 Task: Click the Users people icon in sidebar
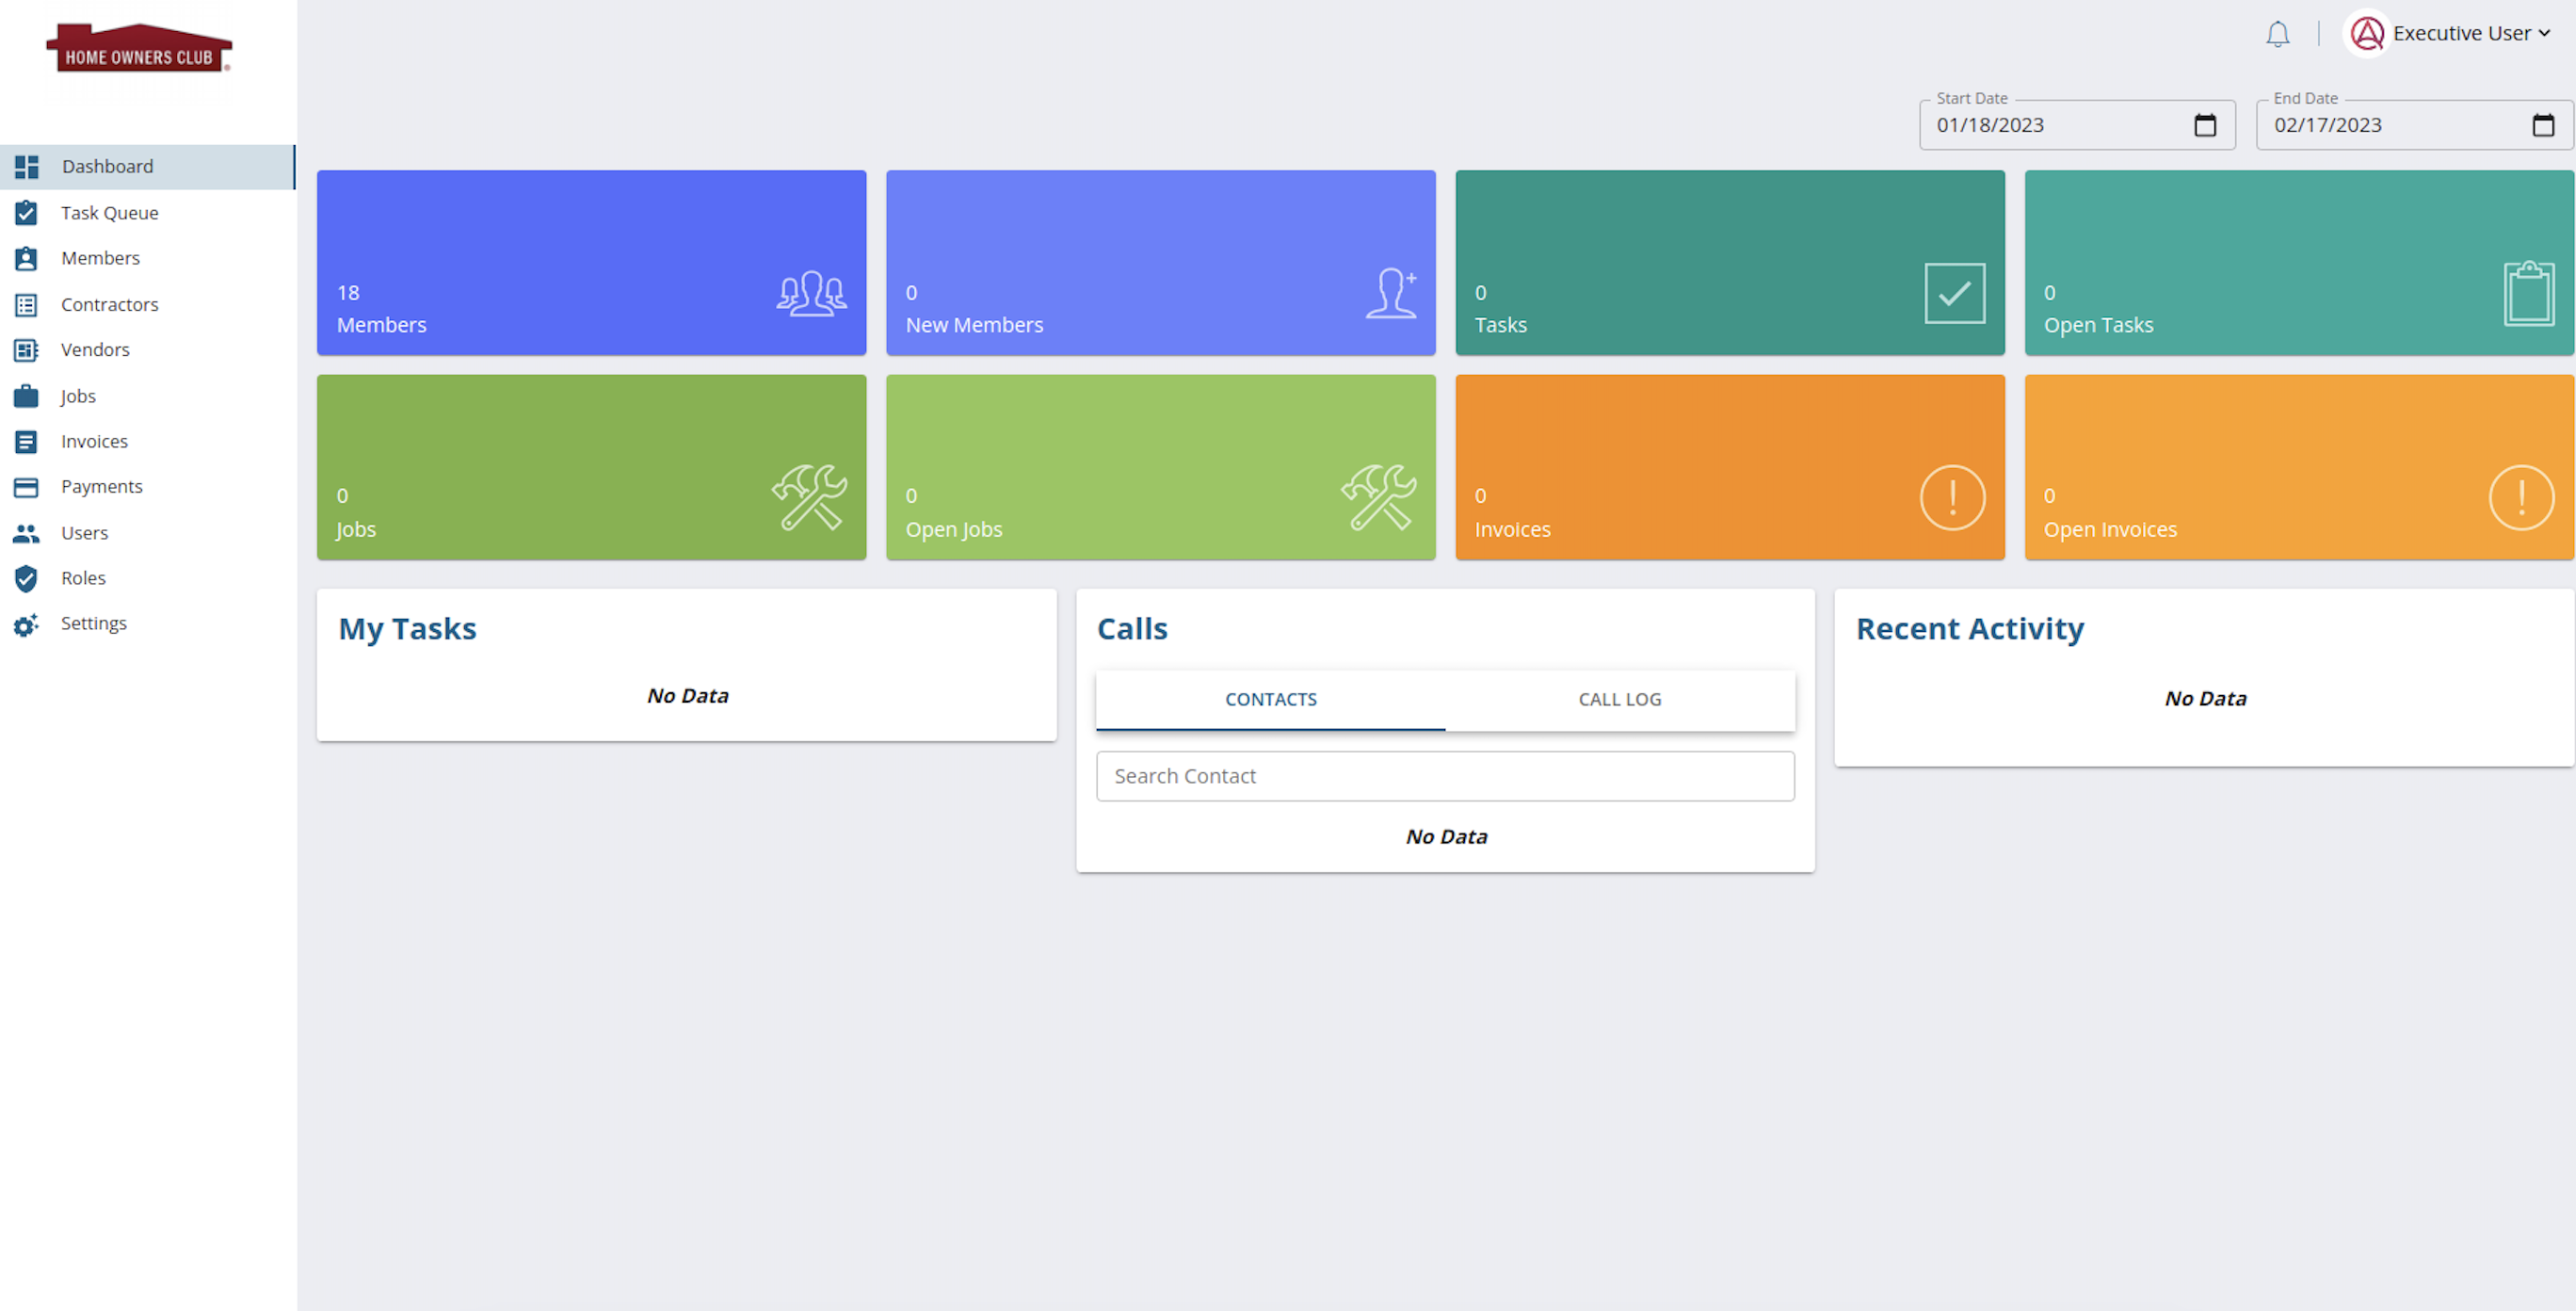(27, 533)
